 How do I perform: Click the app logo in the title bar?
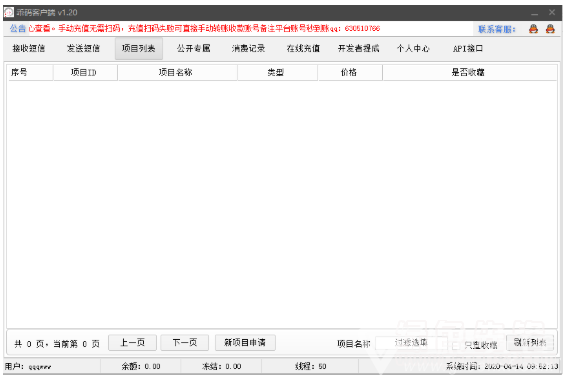[9, 12]
